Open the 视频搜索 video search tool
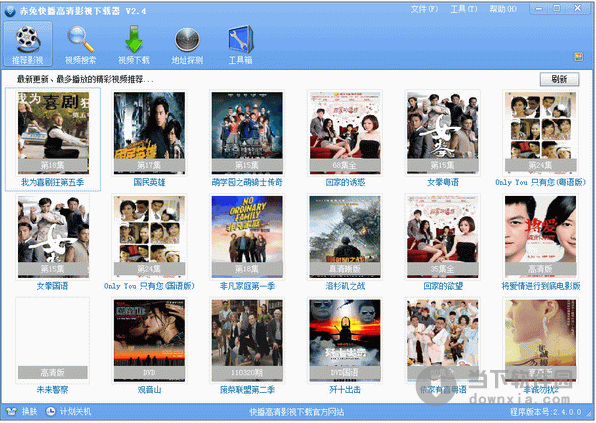 click(x=81, y=44)
